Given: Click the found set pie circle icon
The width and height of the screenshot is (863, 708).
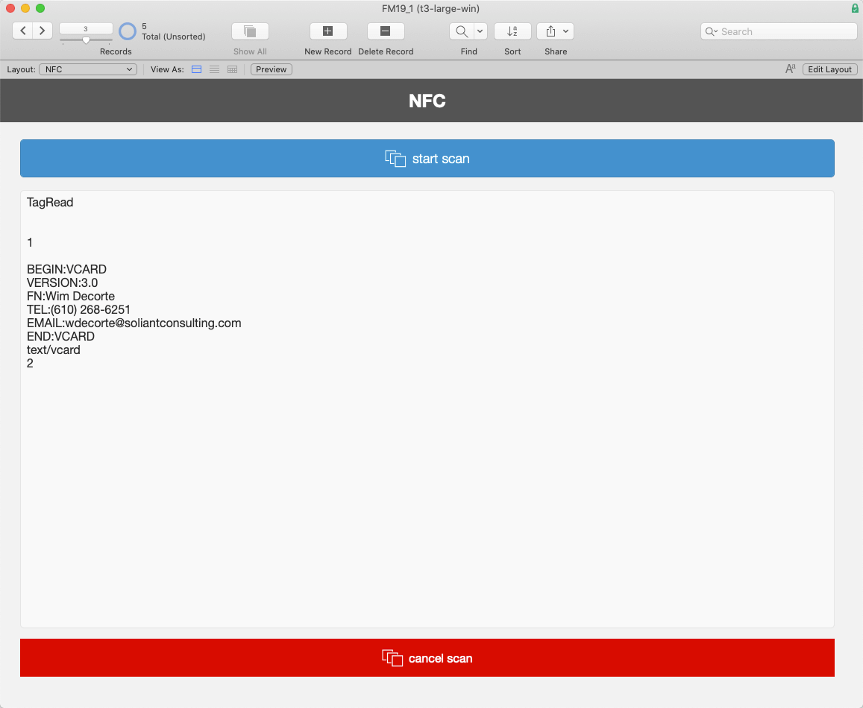Looking at the screenshot, I should point(127,31).
